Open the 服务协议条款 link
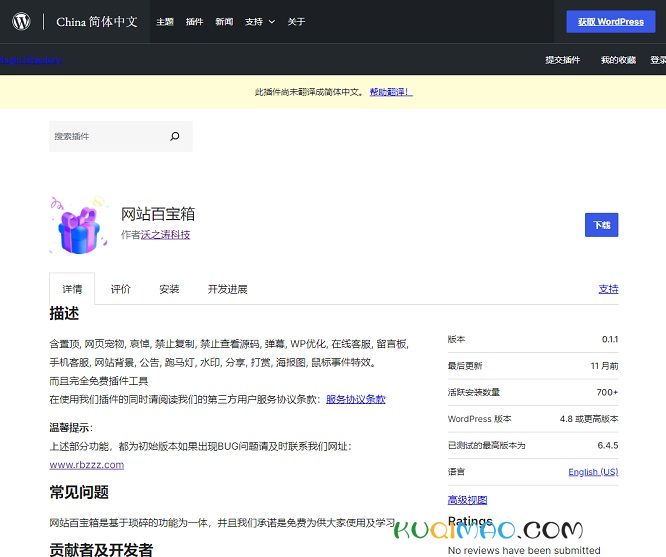 (x=356, y=399)
